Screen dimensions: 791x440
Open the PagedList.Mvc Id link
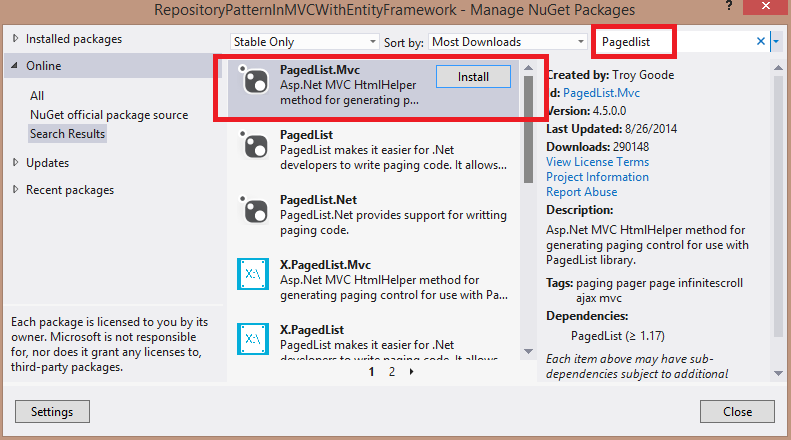click(x=601, y=93)
